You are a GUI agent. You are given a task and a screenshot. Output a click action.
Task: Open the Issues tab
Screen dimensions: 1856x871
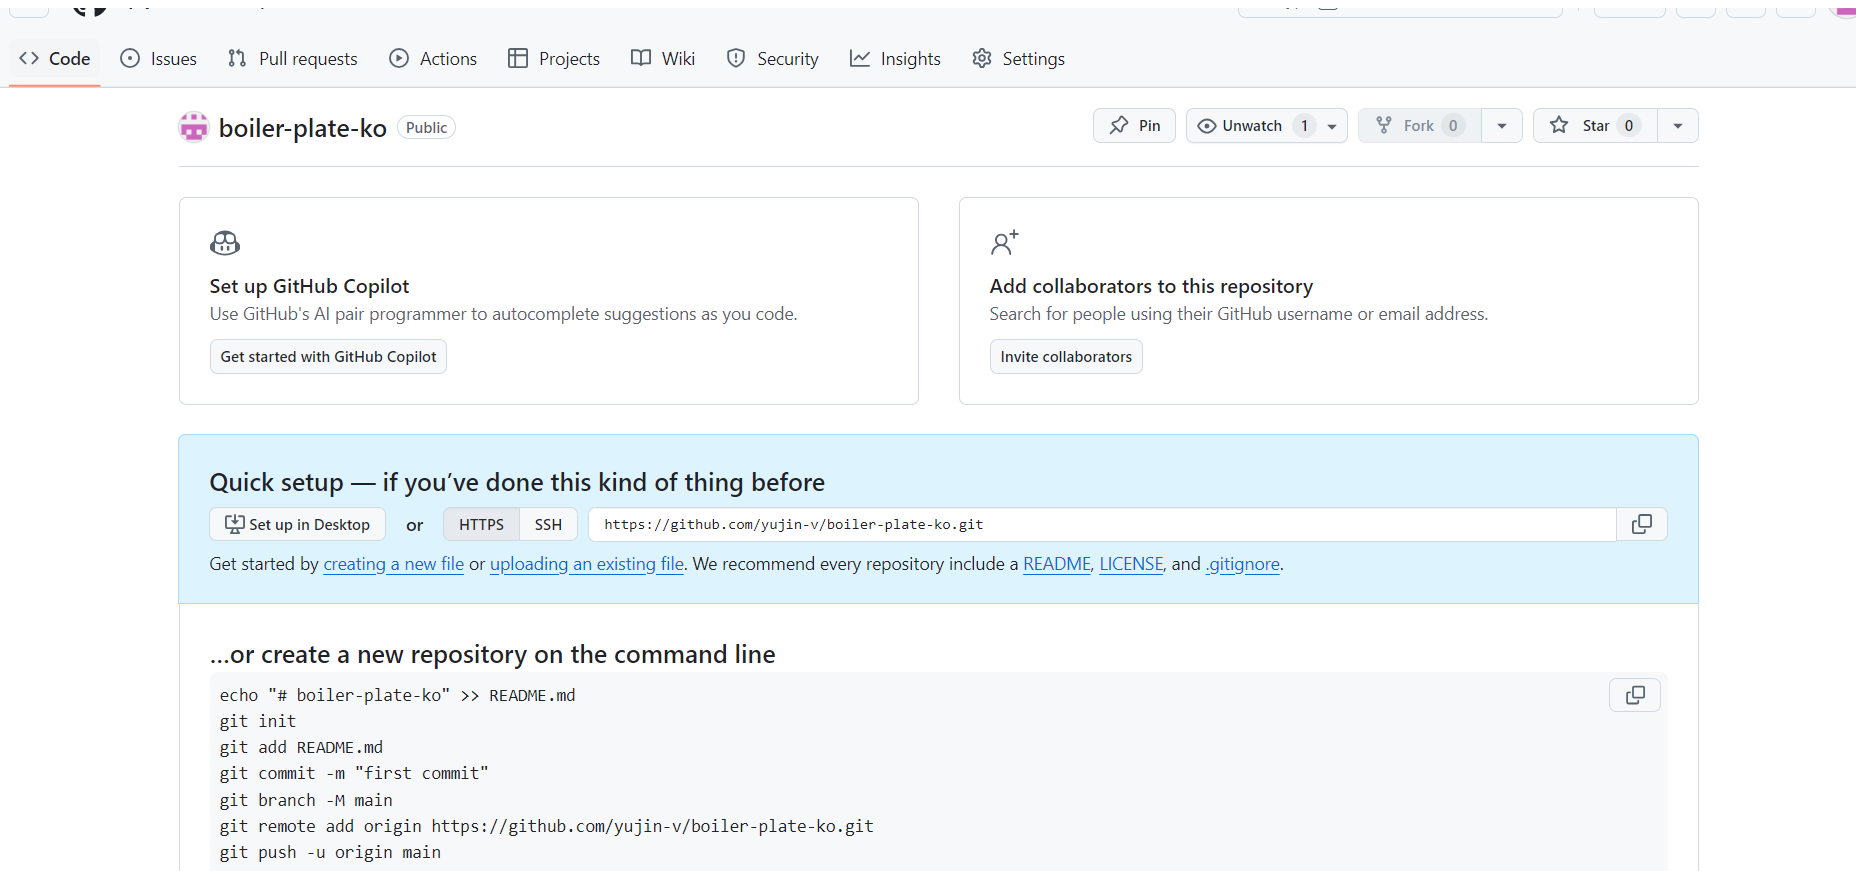pos(159,59)
